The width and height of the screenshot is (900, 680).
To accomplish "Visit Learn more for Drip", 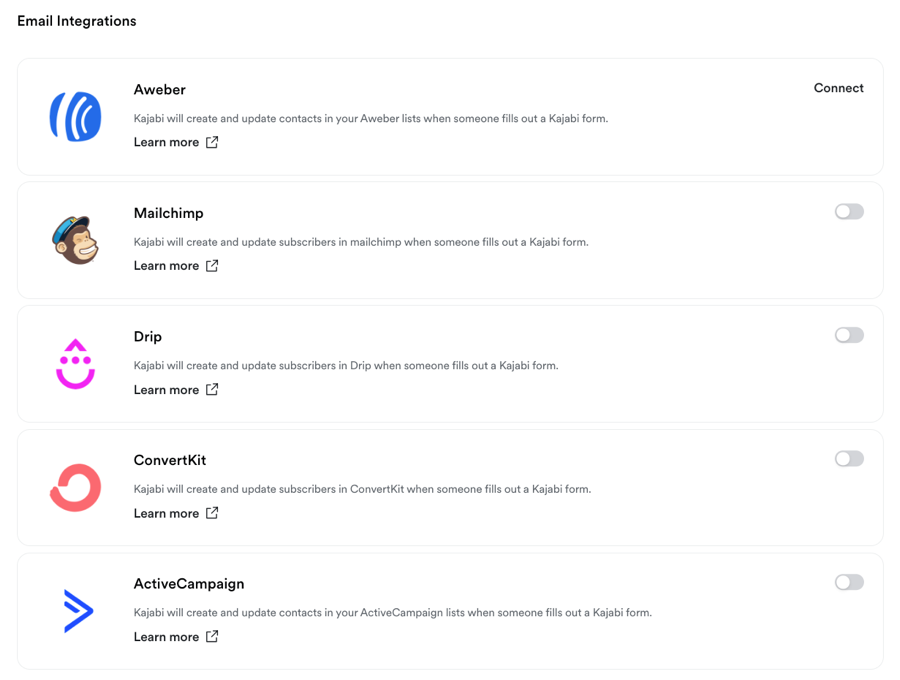I will pyautogui.click(x=166, y=390).
